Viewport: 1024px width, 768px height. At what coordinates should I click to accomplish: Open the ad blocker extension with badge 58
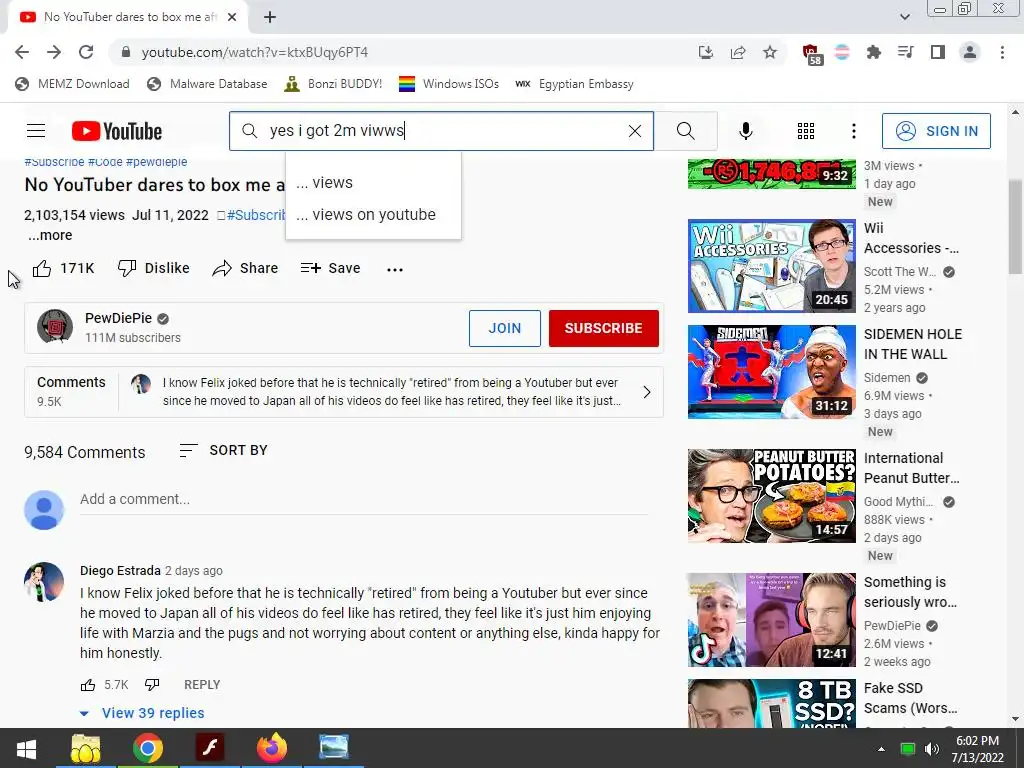pyautogui.click(x=811, y=54)
